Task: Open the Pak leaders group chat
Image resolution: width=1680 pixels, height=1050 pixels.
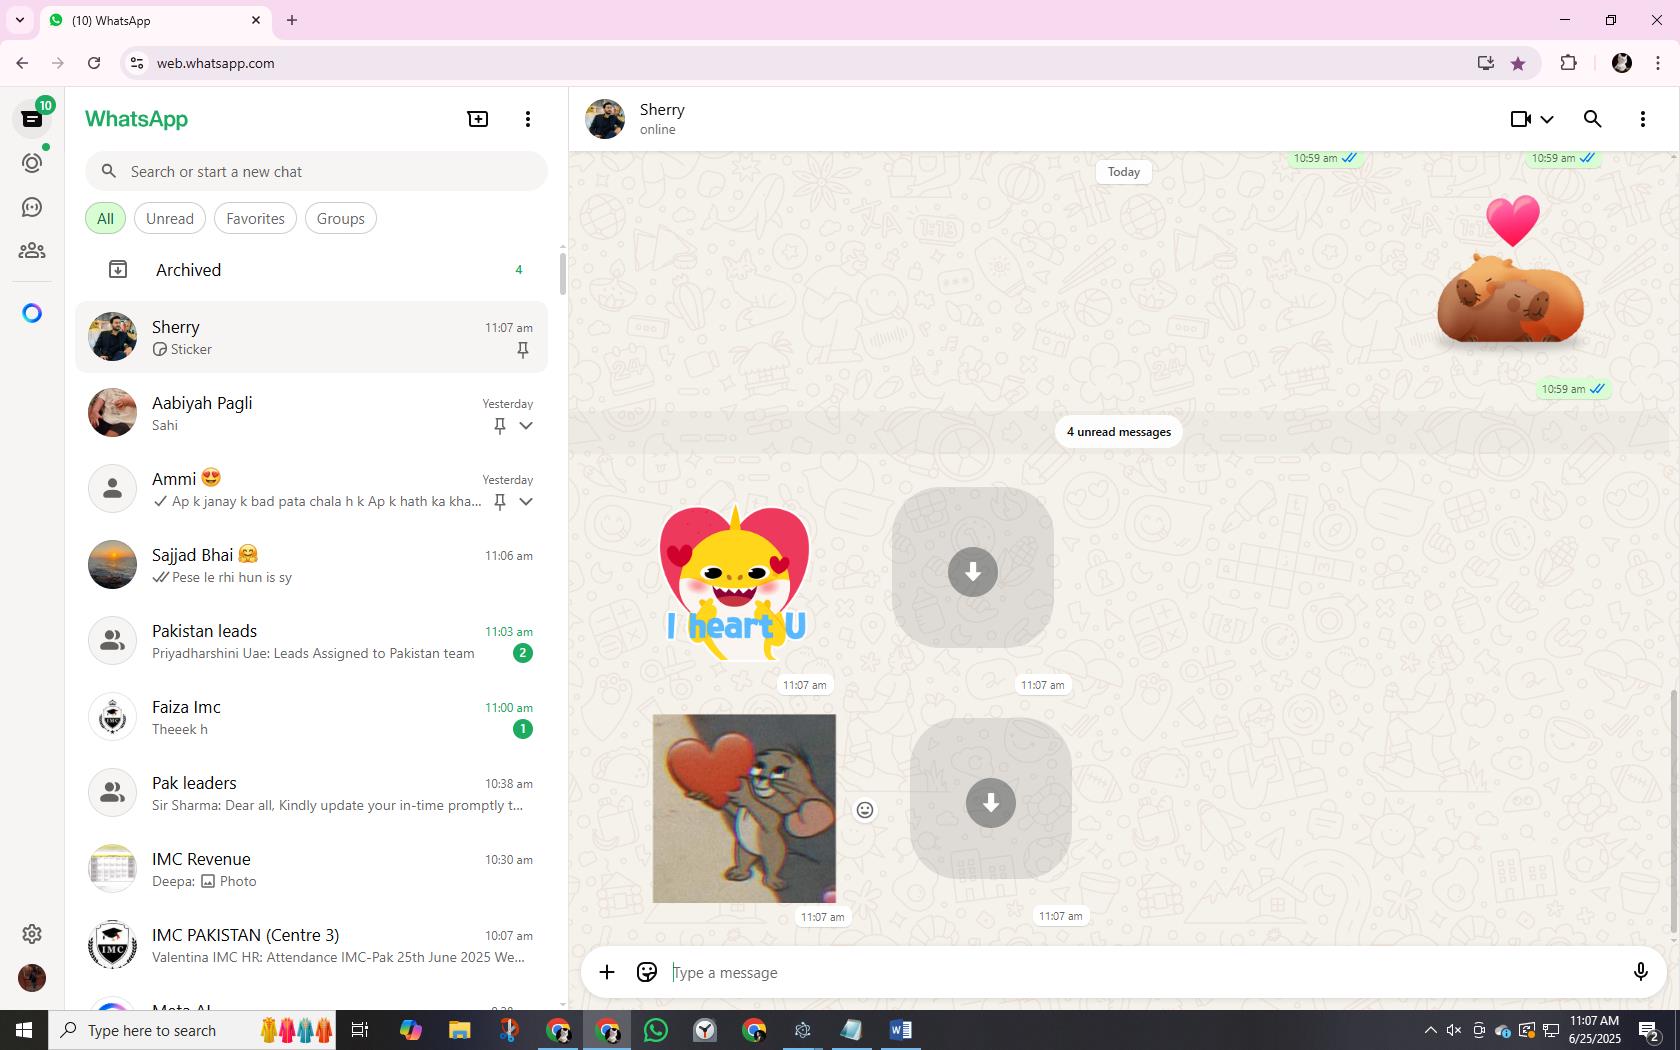Action: click(312, 793)
